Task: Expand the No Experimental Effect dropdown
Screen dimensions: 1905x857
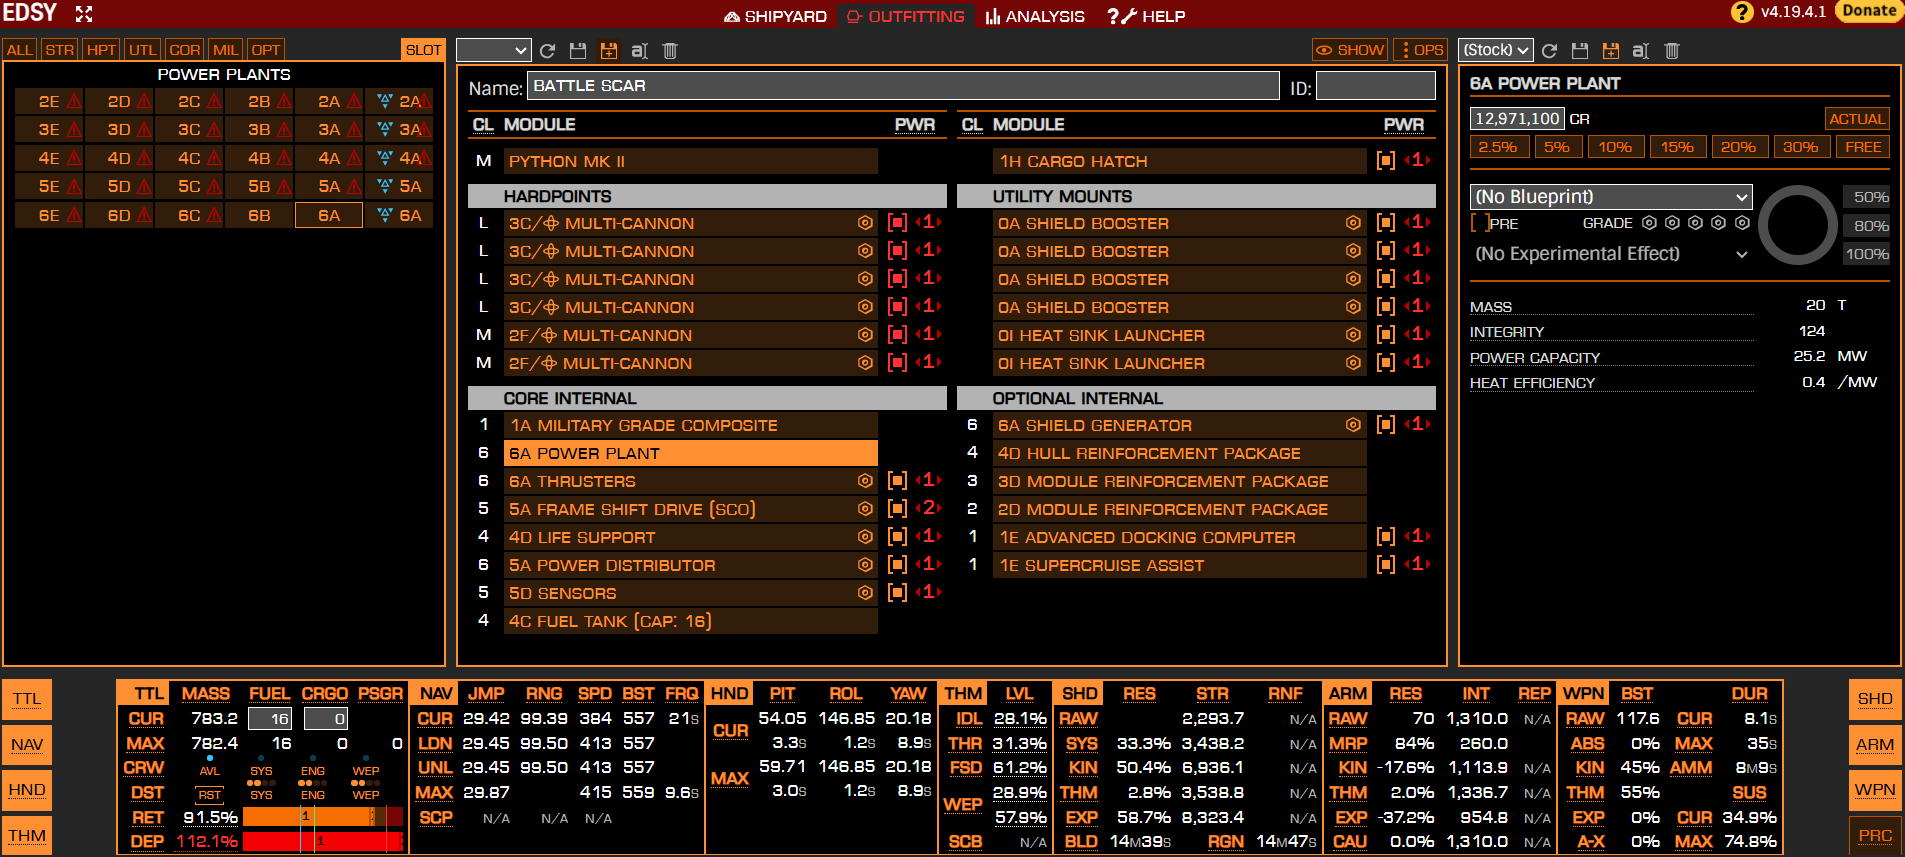Action: 1611,254
